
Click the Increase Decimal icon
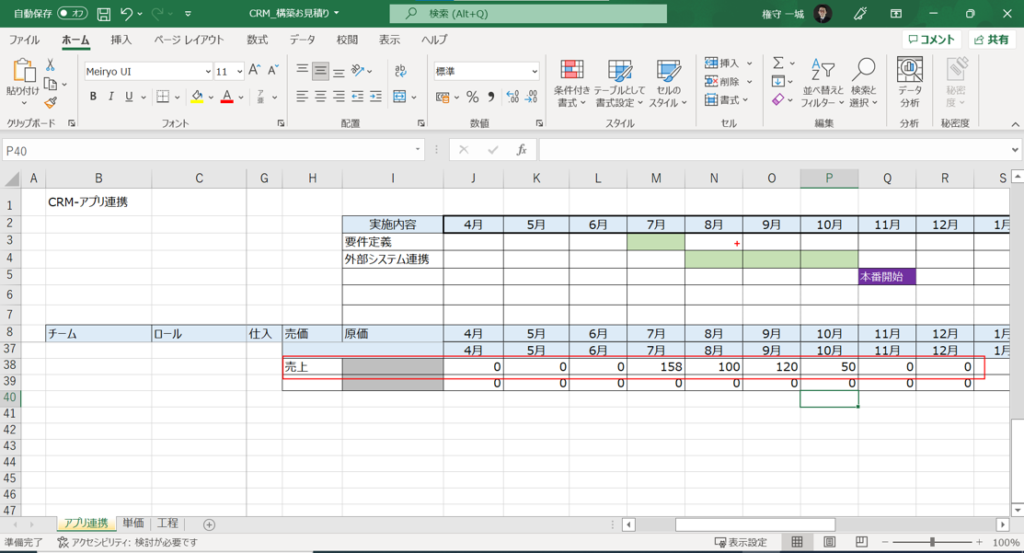point(513,97)
